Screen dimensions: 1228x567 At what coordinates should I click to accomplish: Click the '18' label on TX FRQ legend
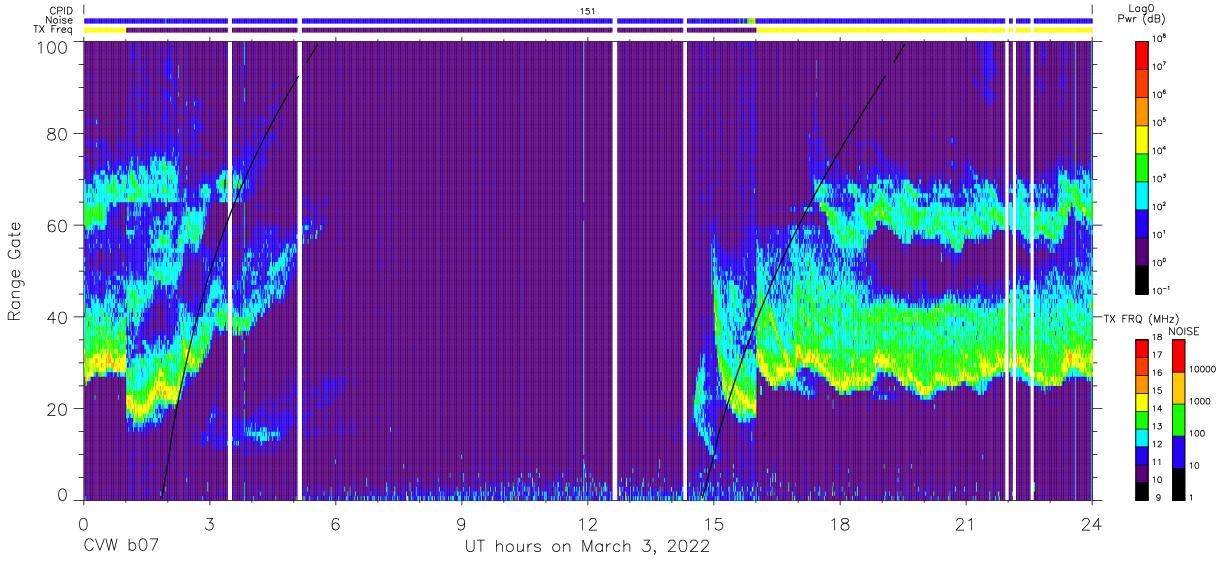pos(1157,338)
